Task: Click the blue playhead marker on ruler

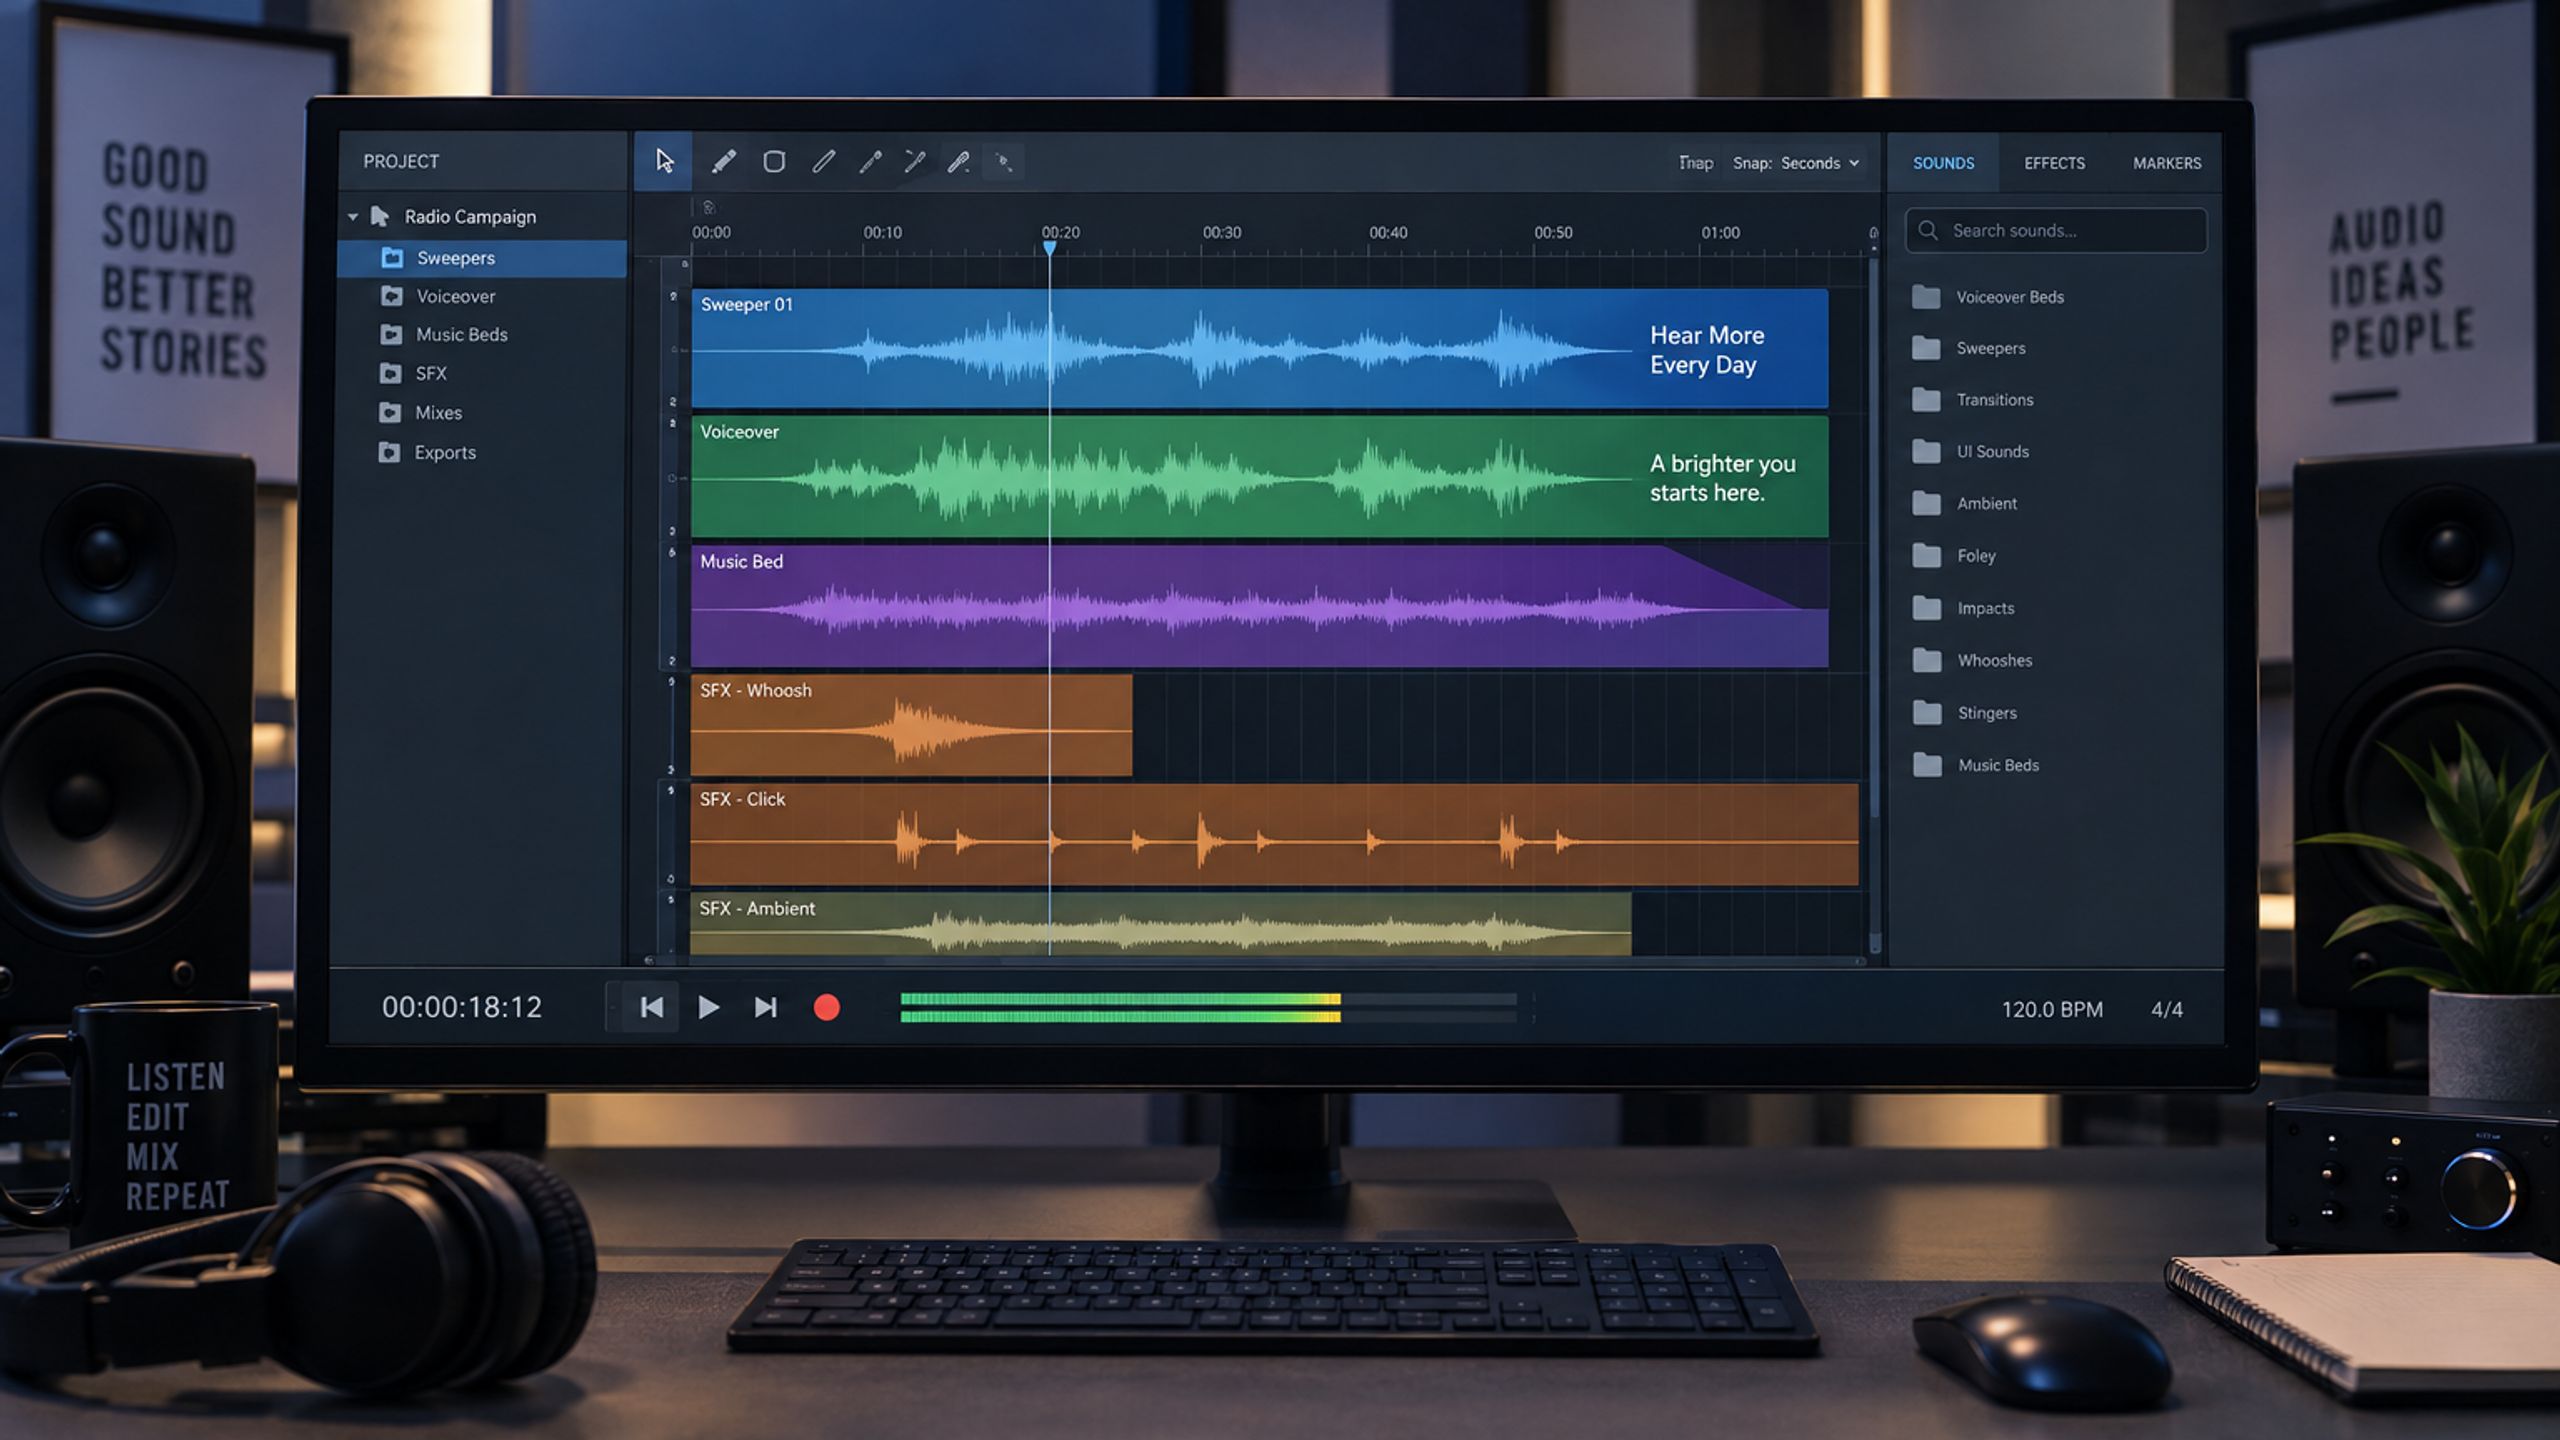Action: coord(1049,247)
